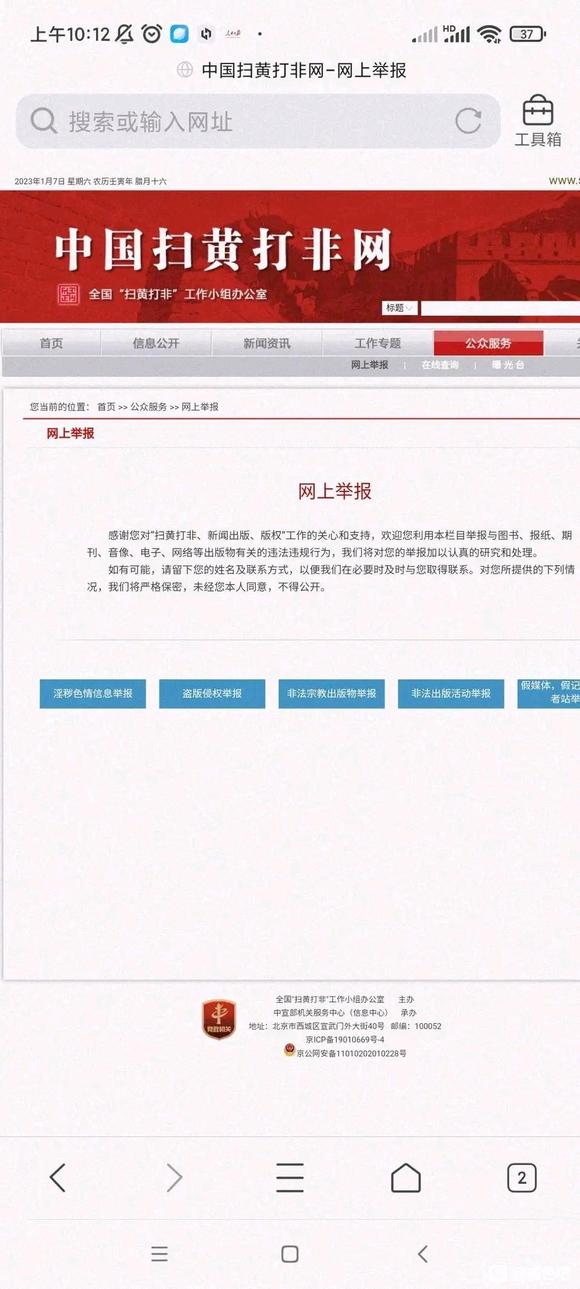Image resolution: width=580 pixels, height=1289 pixels.
Task: Click 京公网安备11010202010228号 link
Action: [x=351, y=1053]
